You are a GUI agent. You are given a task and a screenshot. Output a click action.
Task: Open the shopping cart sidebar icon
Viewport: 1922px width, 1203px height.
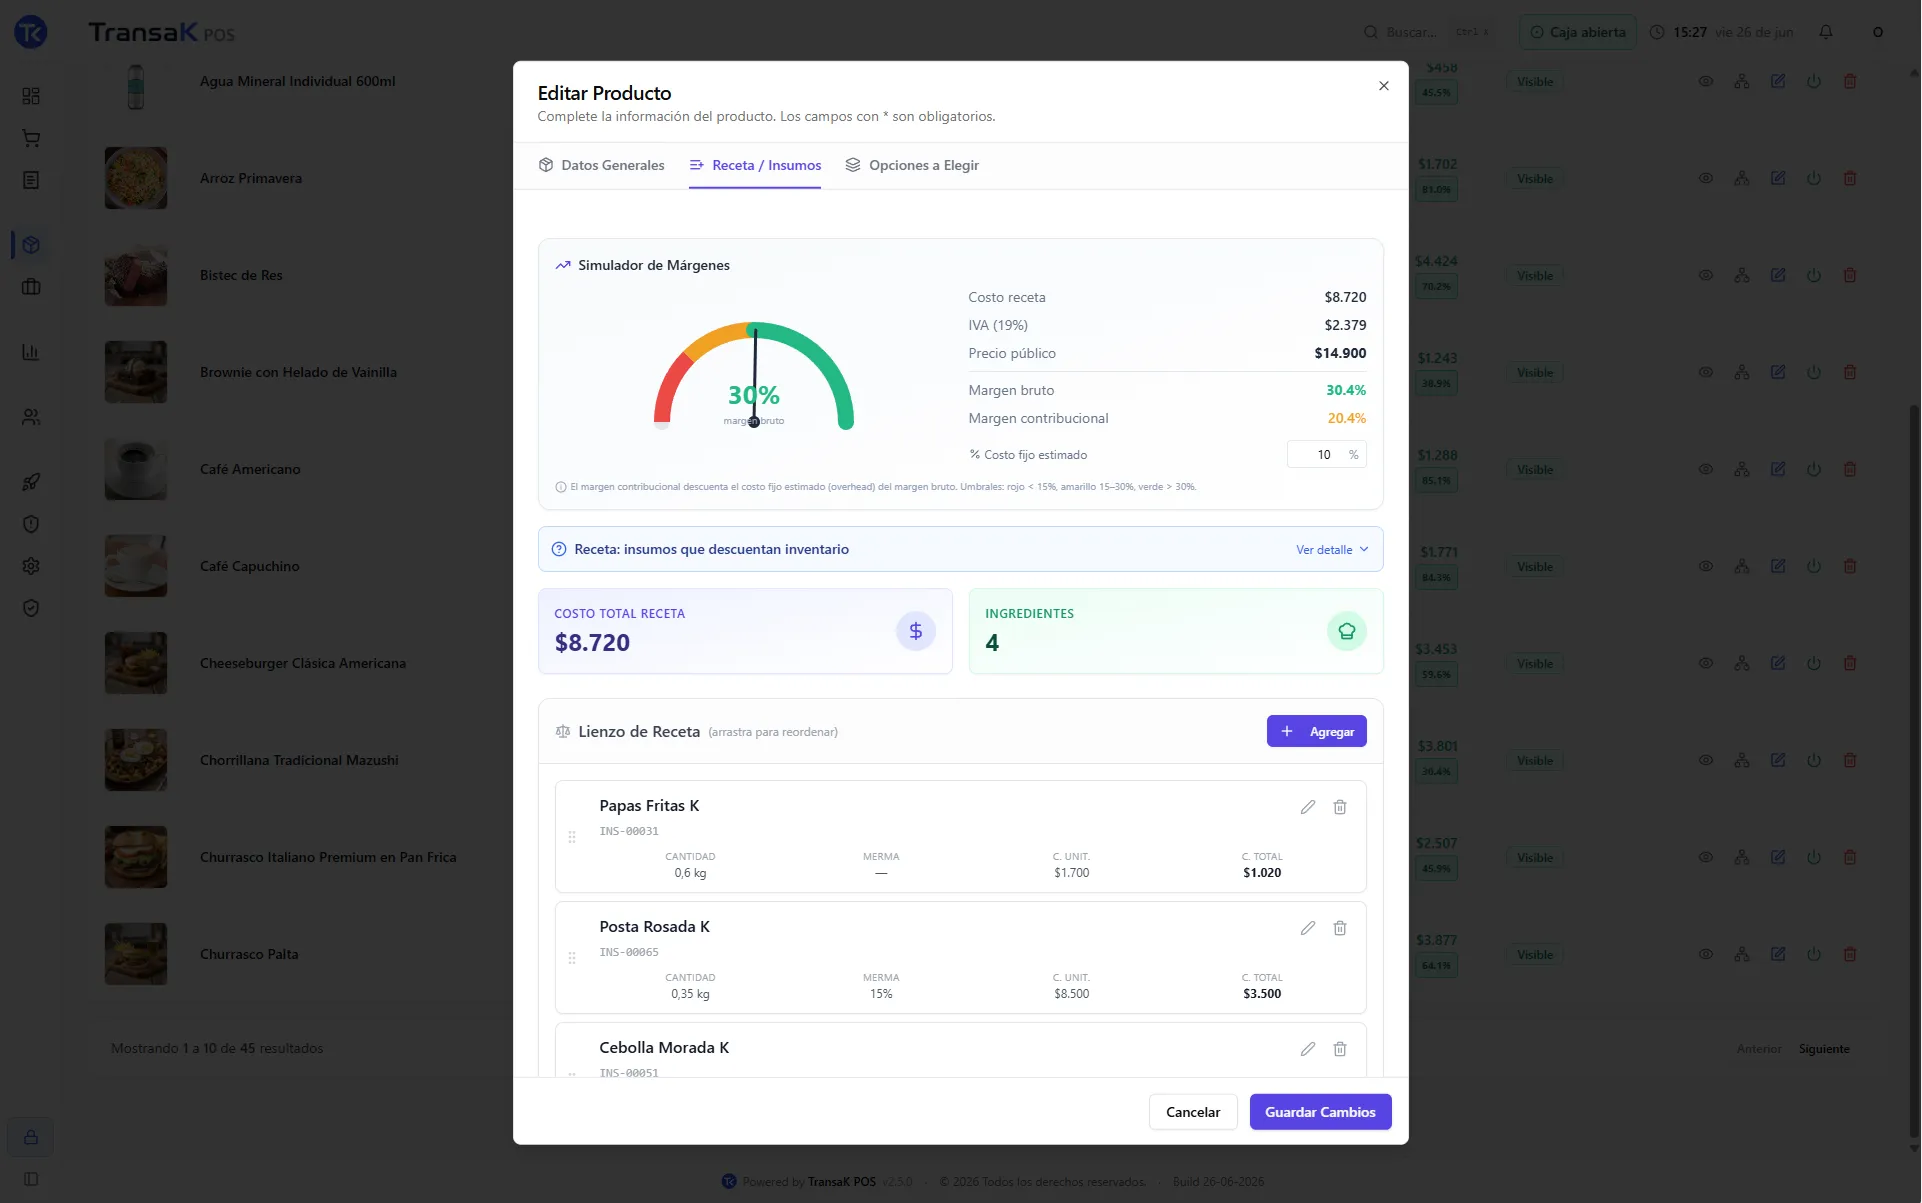31,138
